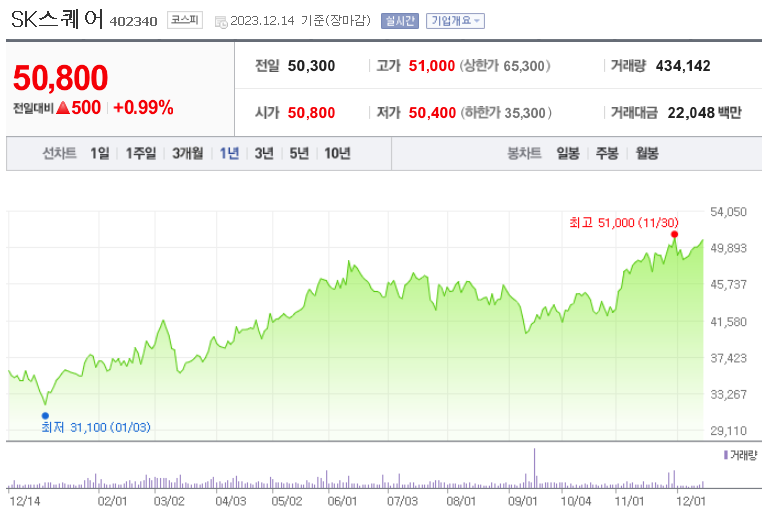762x516 pixels.
Task: Click the 41,580 y-axis label
Action: click(x=728, y=322)
